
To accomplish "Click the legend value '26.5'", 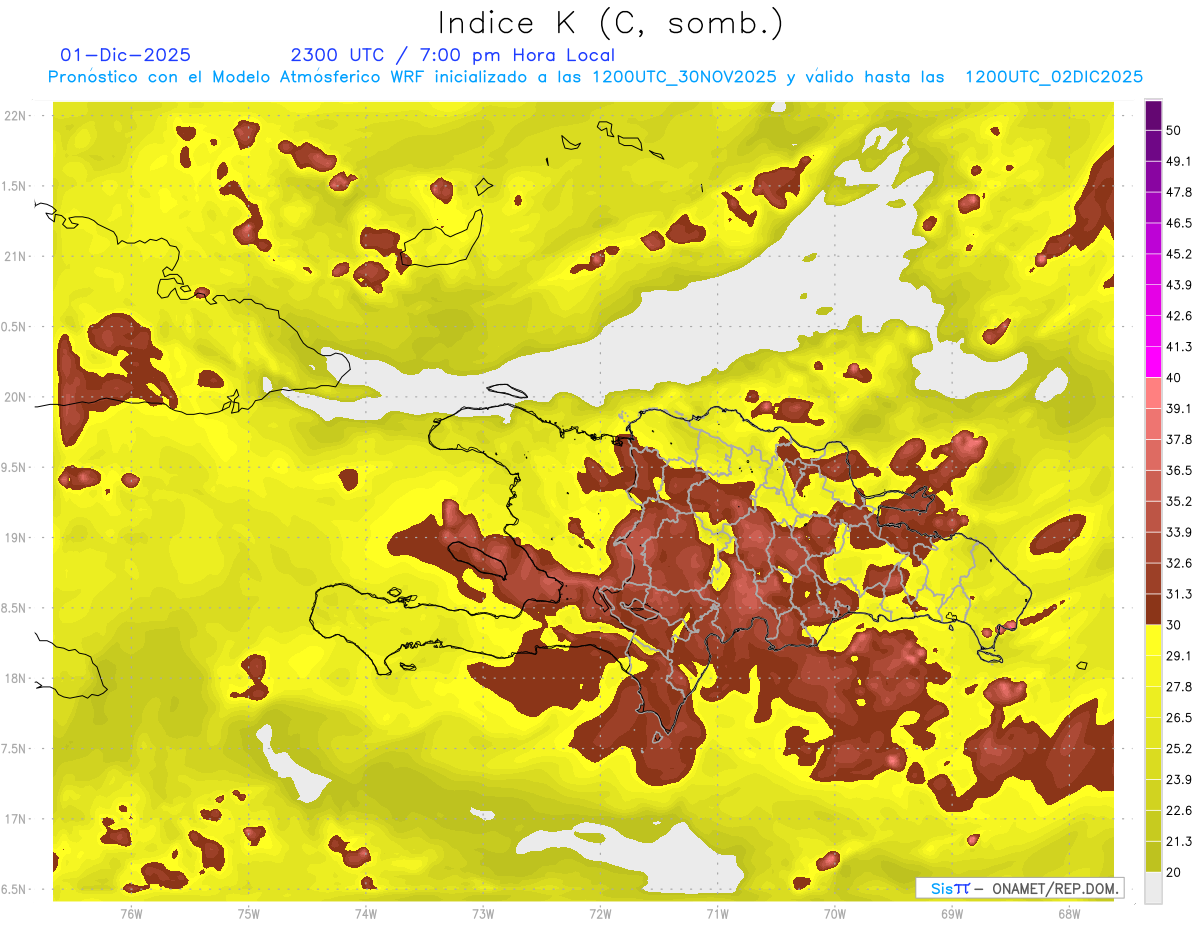I will click(x=1179, y=718).
